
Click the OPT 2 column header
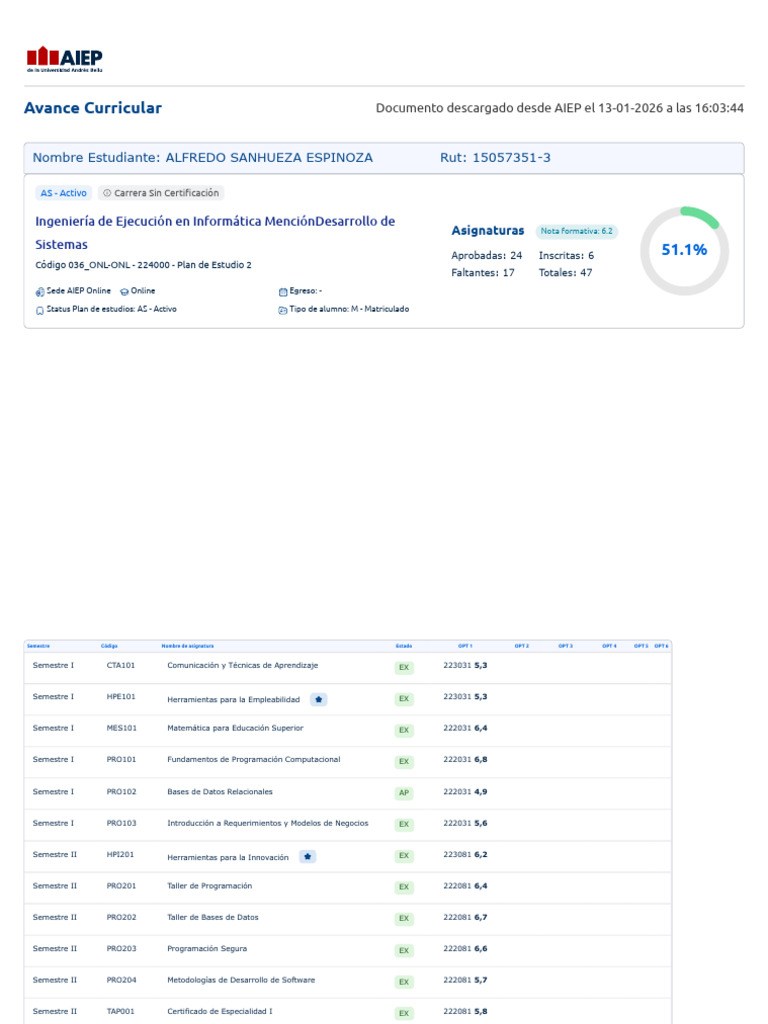[522, 646]
